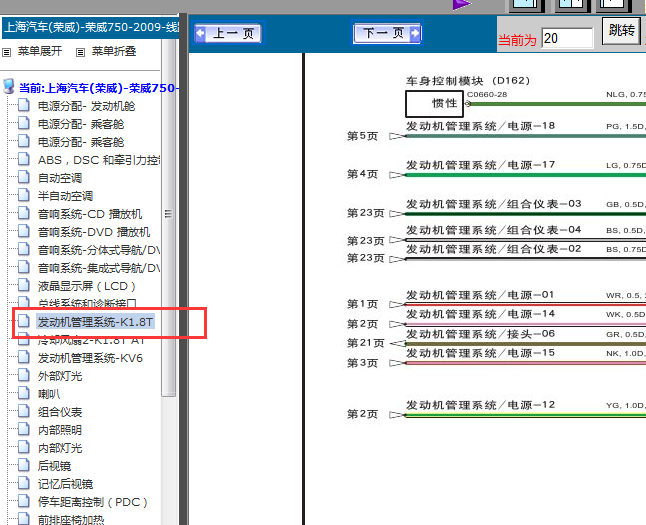Click the 车身控制模块 (D162) label
Screen dimensions: 646x525
(468, 81)
